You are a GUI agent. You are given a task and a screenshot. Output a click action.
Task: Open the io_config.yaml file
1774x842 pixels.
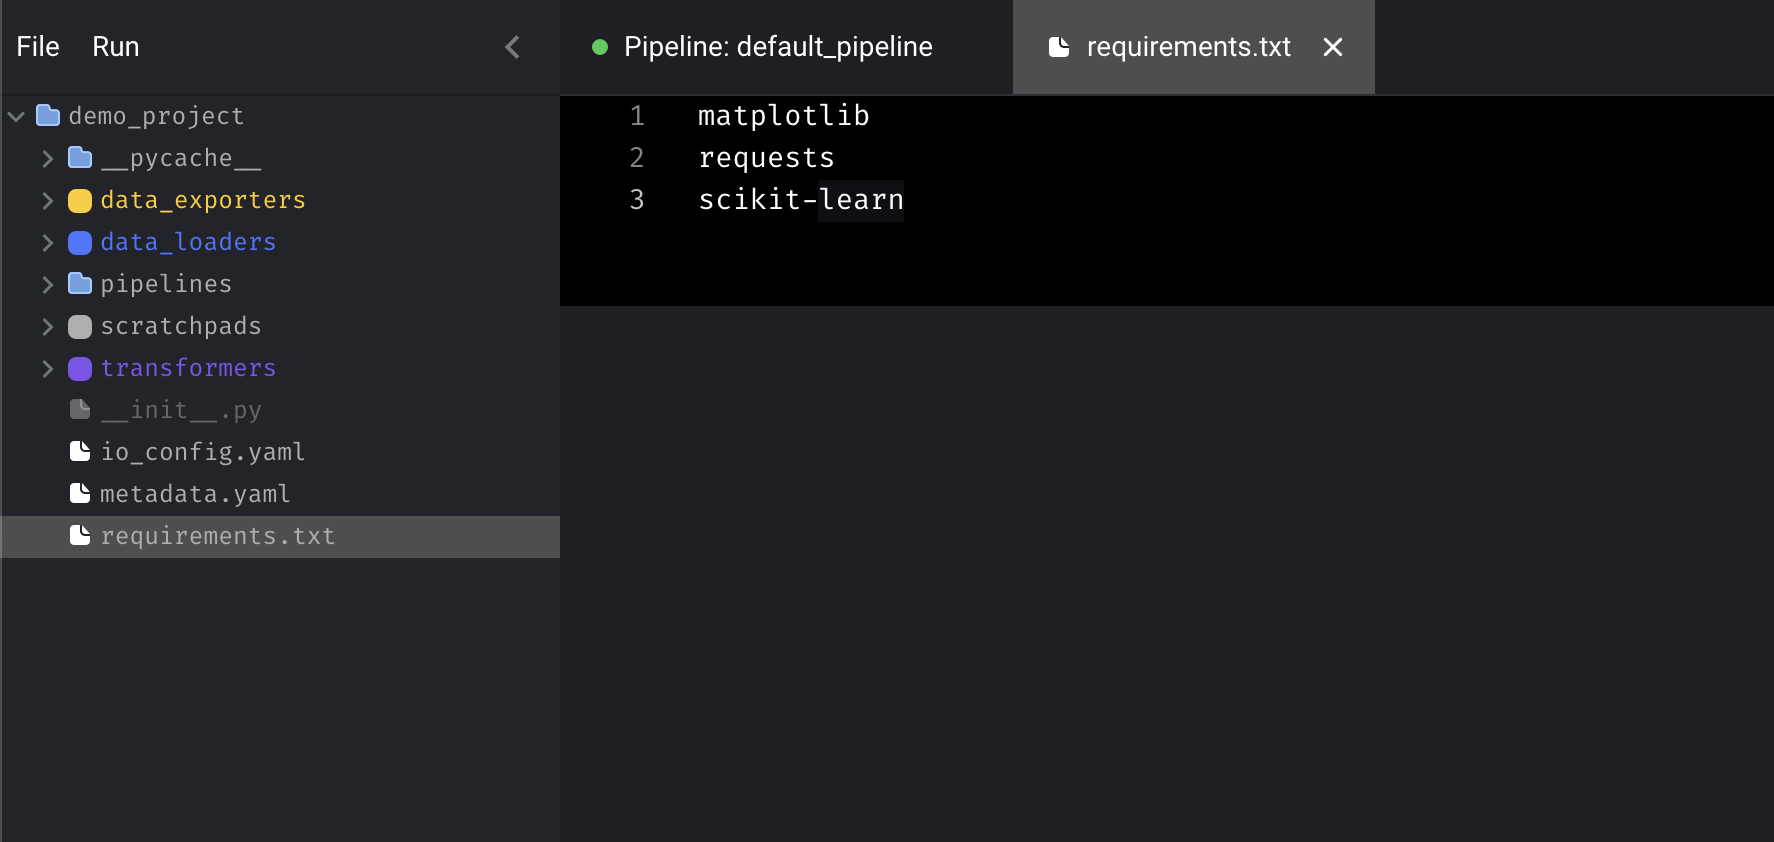click(203, 452)
